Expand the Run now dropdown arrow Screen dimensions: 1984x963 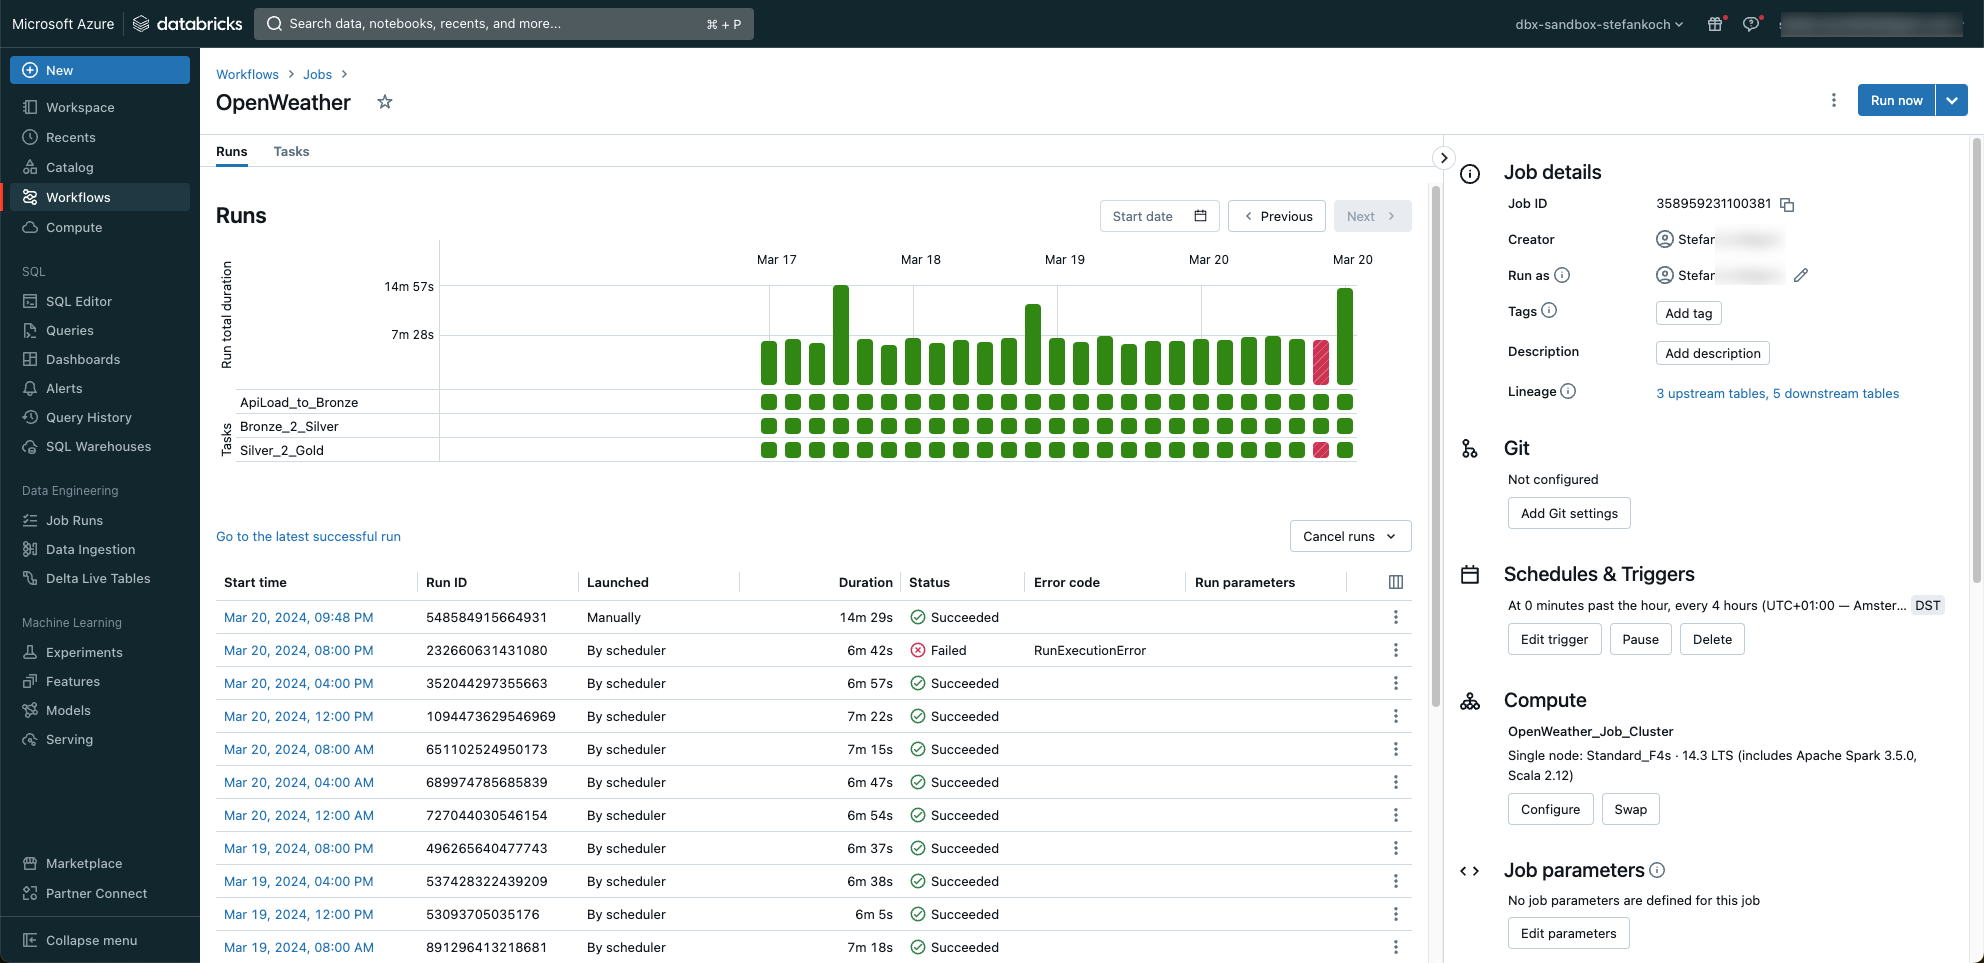coord(1952,100)
